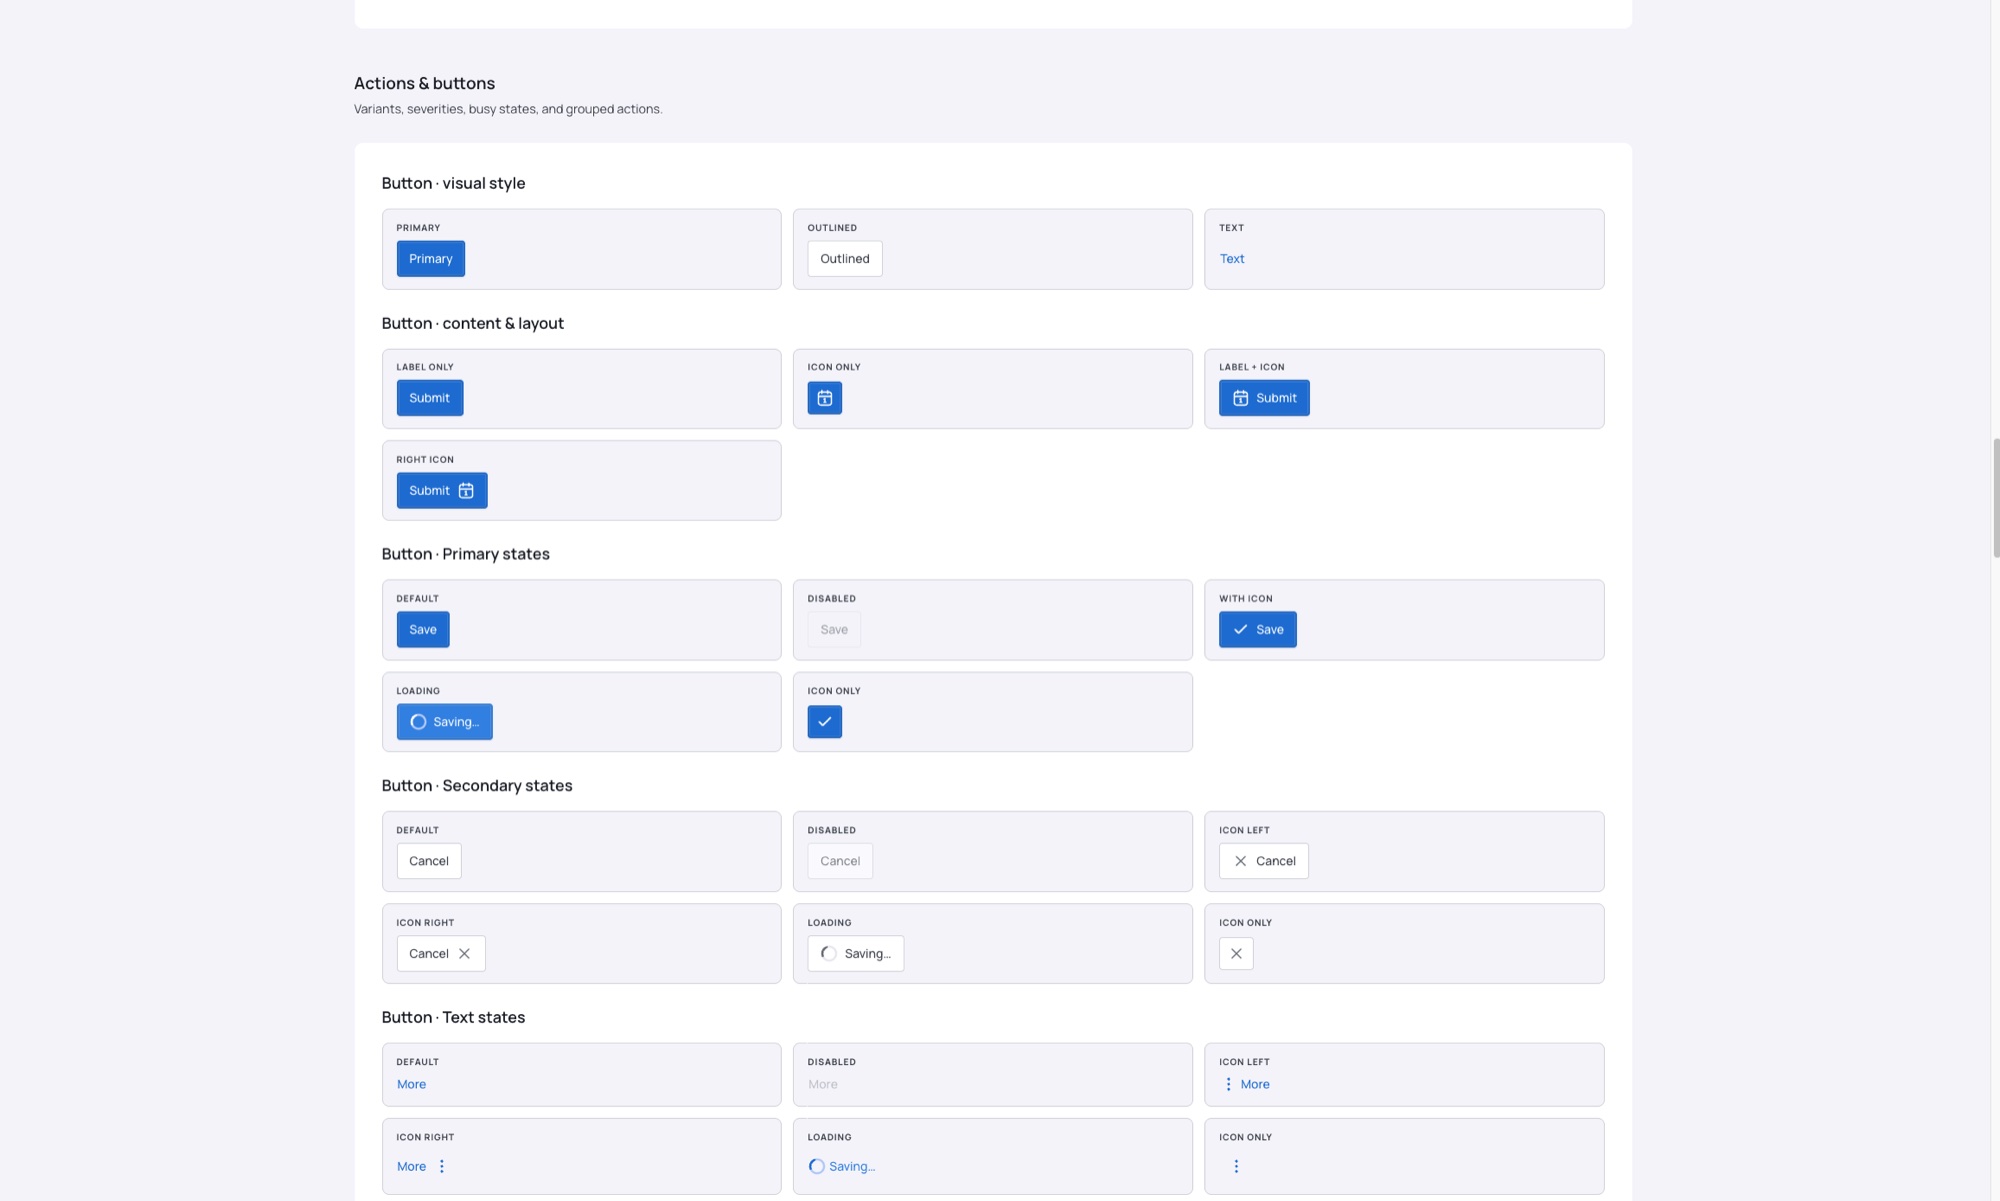The height and width of the screenshot is (1201, 2000).
Task: Click the Label Only Submit button
Action: coord(430,398)
